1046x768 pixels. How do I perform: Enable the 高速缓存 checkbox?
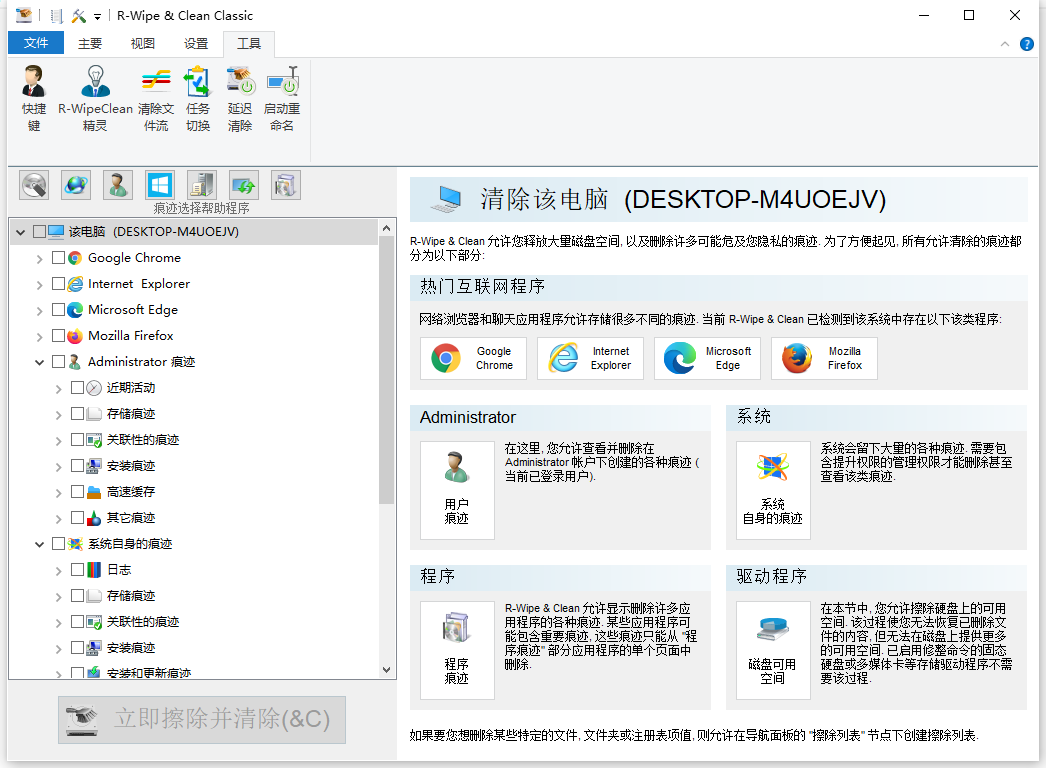[x=77, y=492]
